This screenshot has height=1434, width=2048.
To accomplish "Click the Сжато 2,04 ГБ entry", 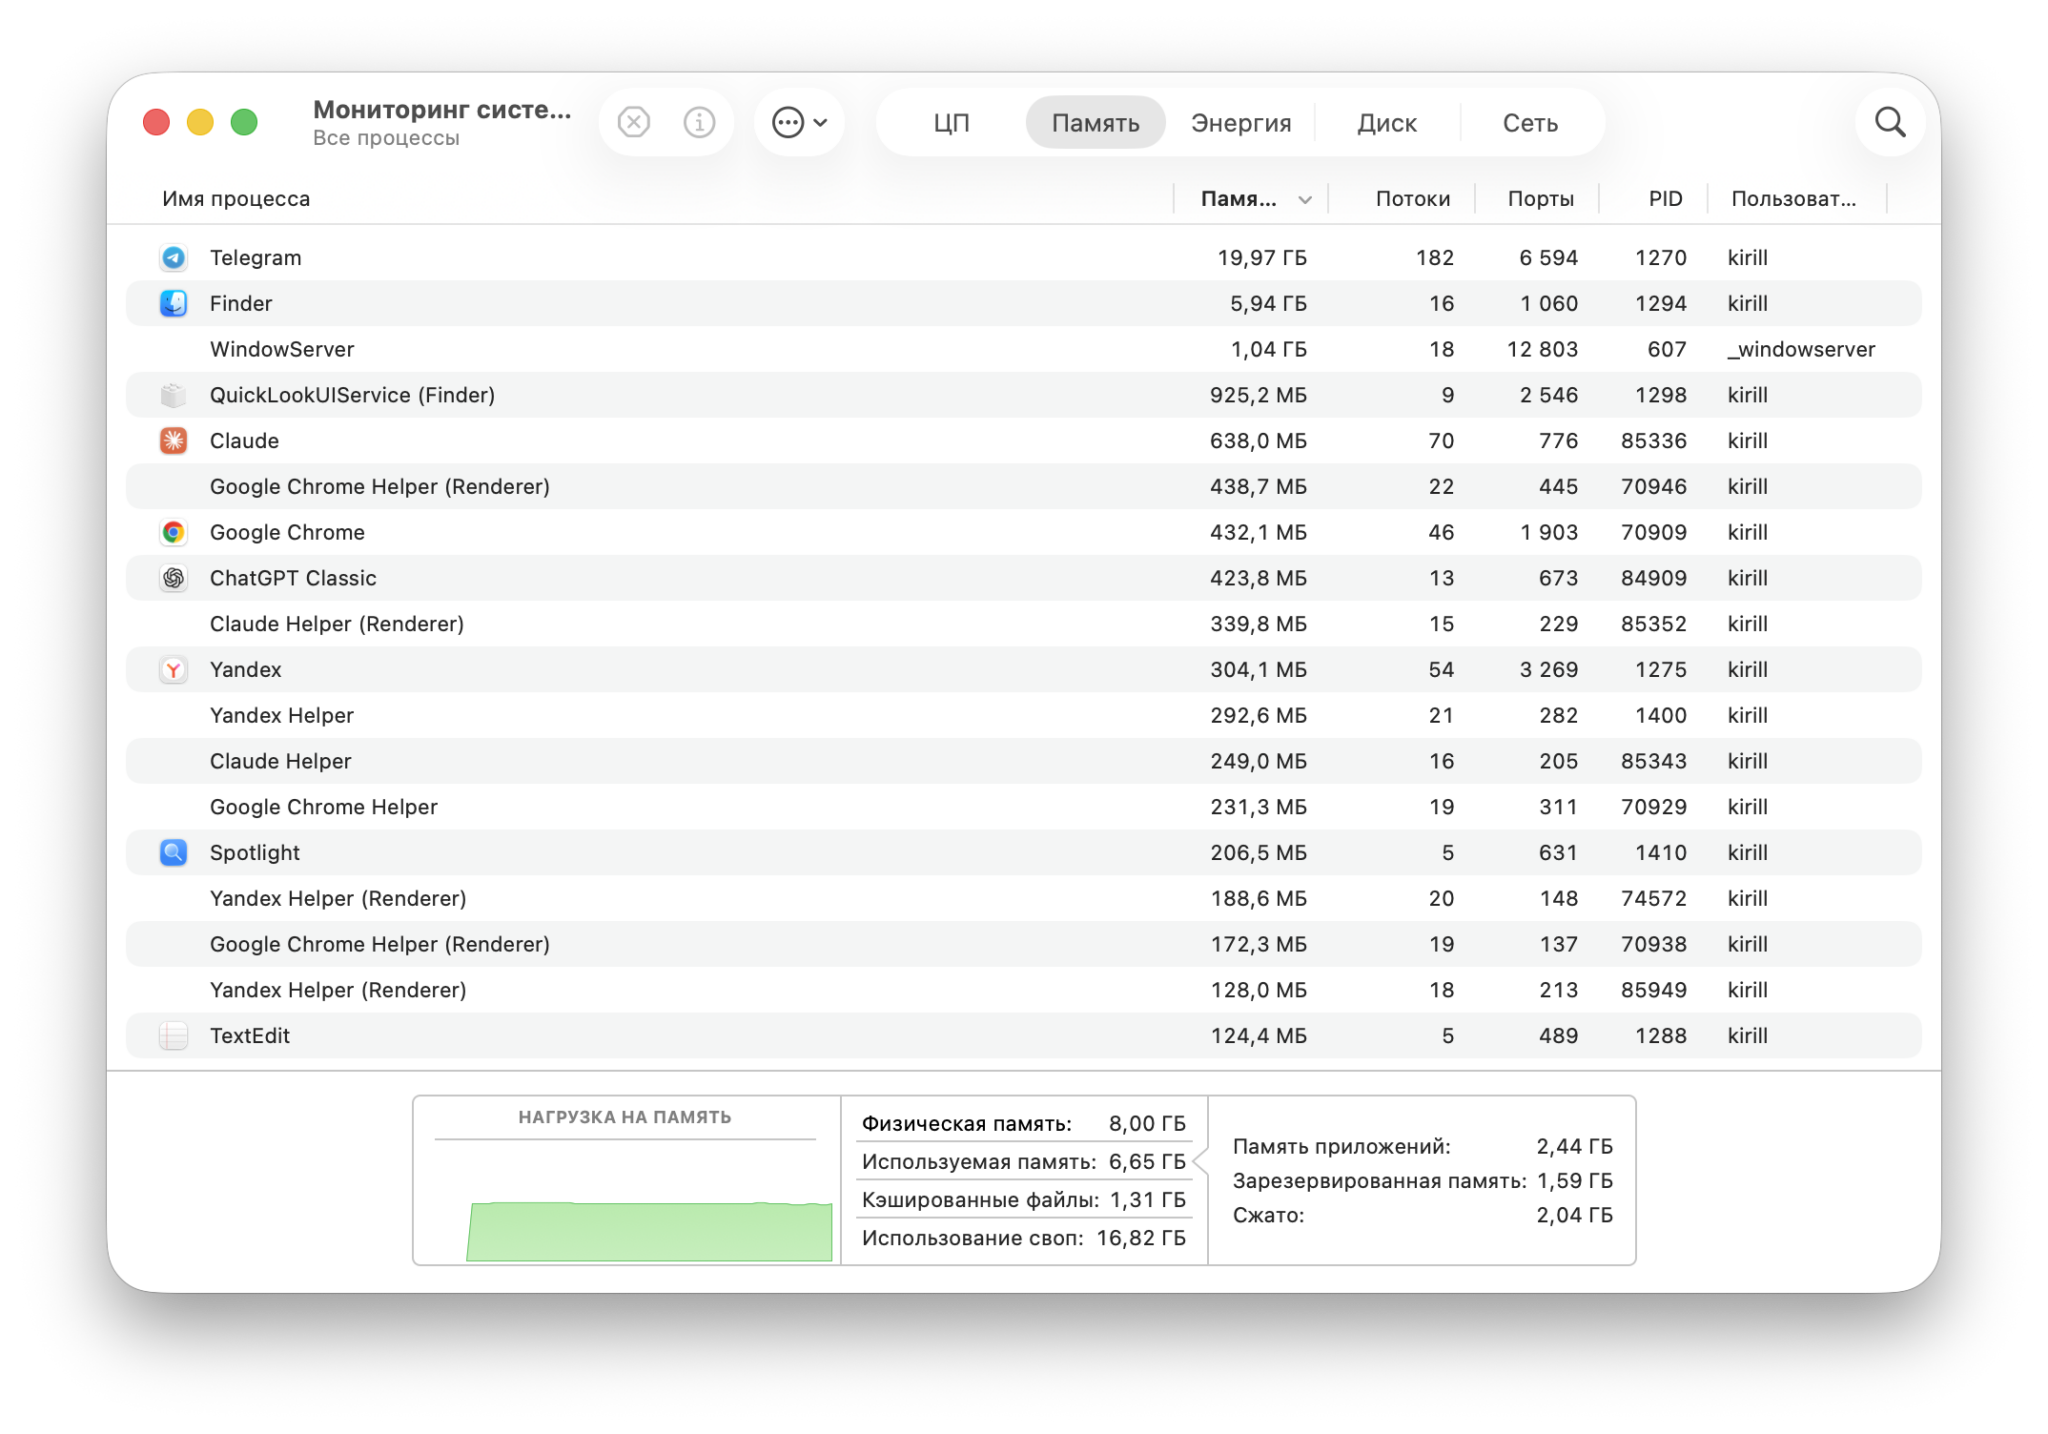I will (x=1422, y=1215).
